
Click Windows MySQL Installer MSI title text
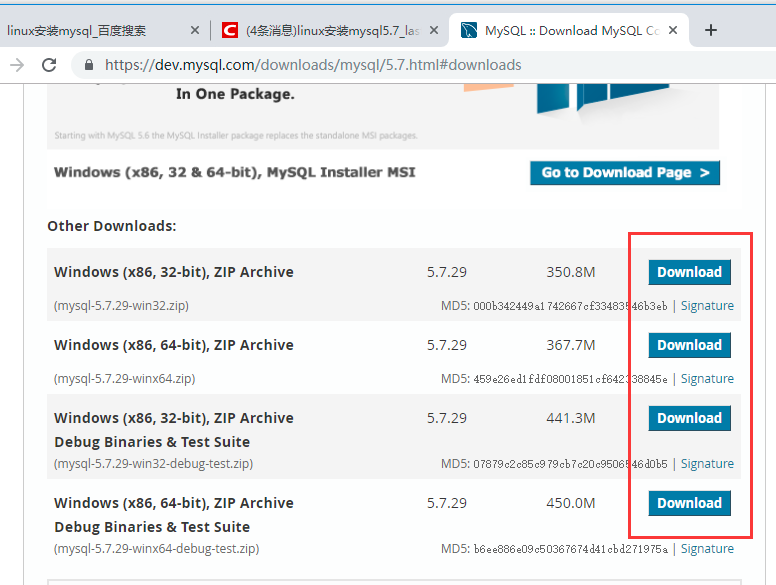tap(235, 172)
